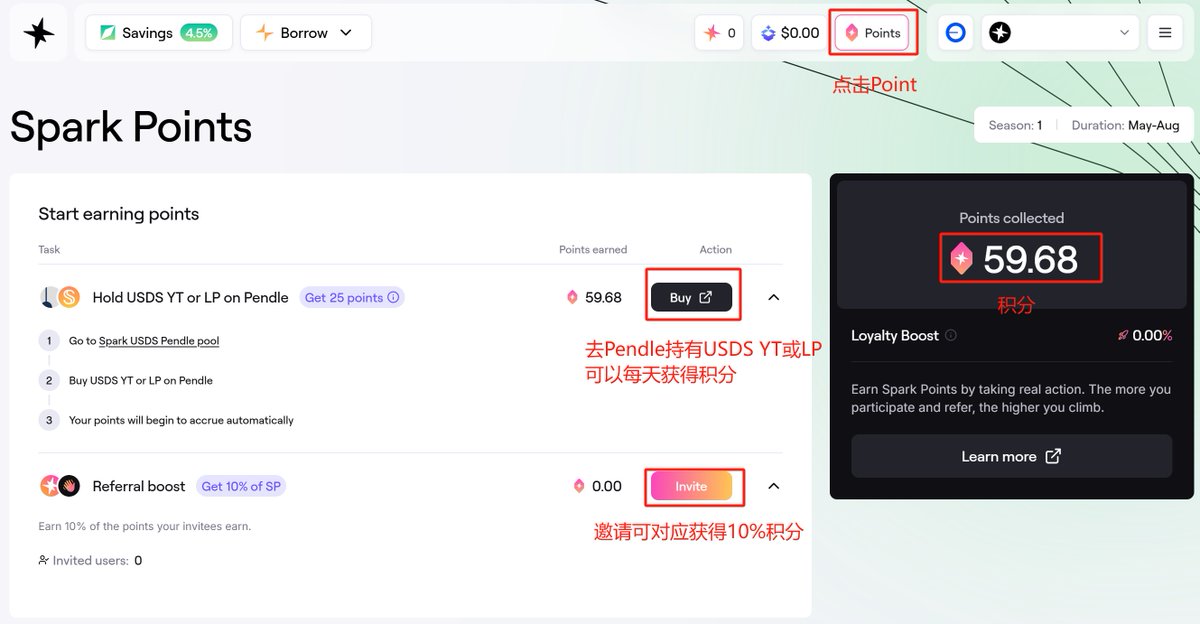Click the Loyalty Boost info icon
The width and height of the screenshot is (1200, 624).
click(951, 336)
